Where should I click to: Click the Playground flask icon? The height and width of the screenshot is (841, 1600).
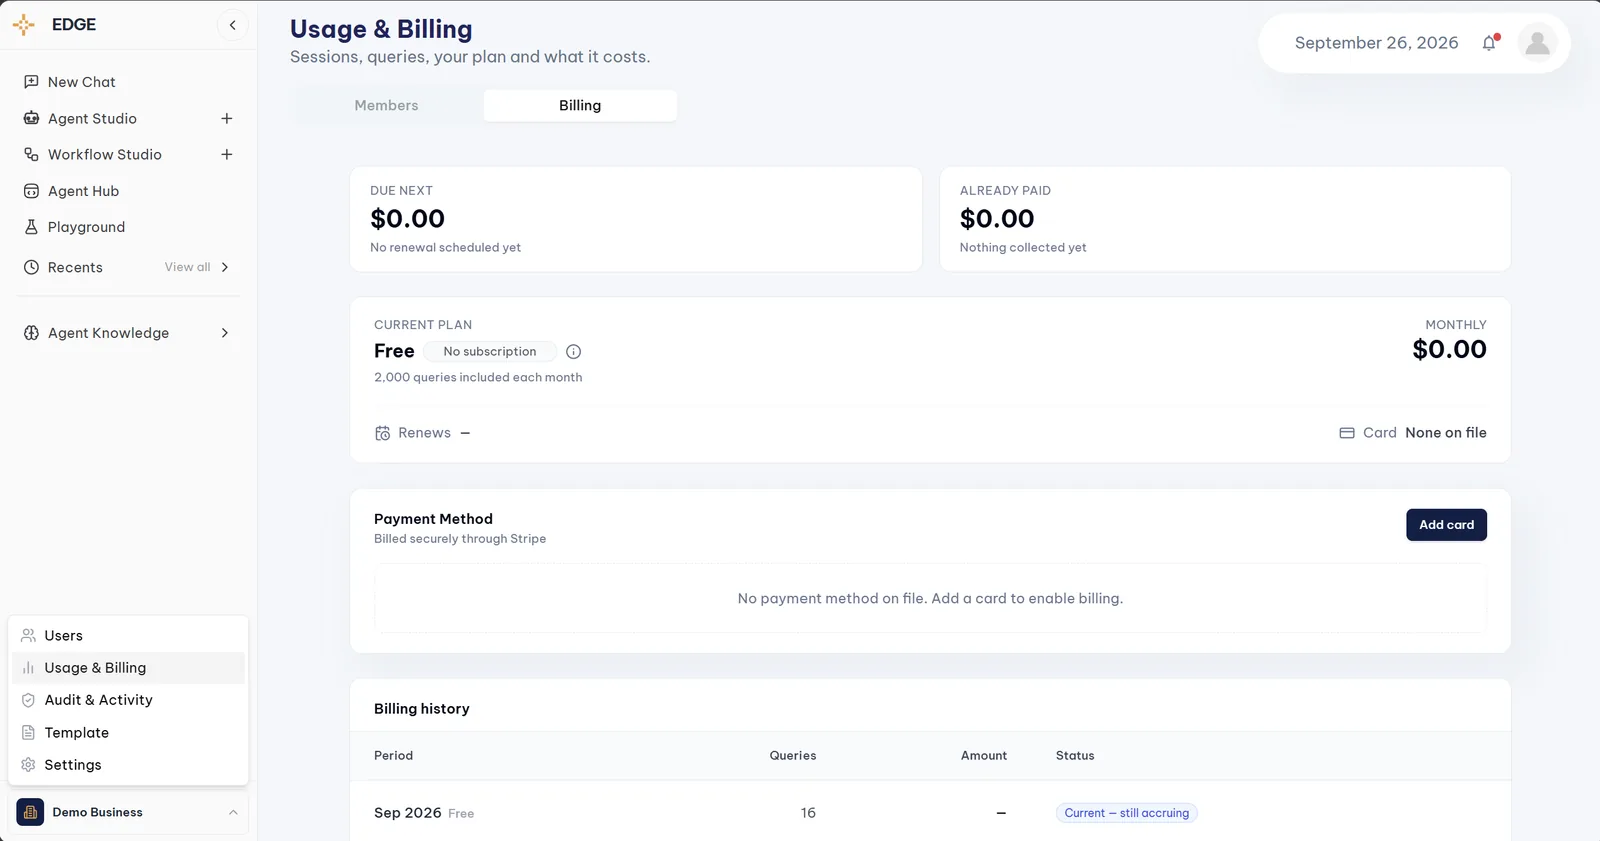pos(31,227)
